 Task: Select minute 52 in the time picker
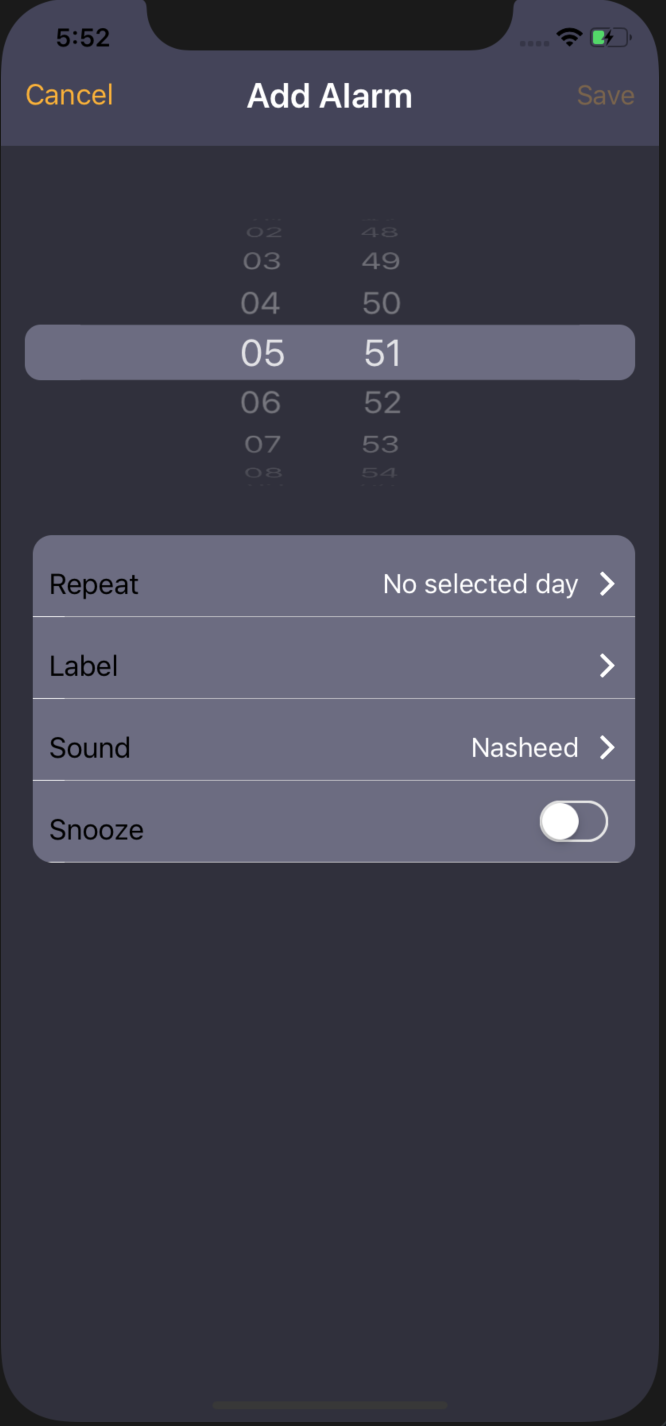point(382,402)
